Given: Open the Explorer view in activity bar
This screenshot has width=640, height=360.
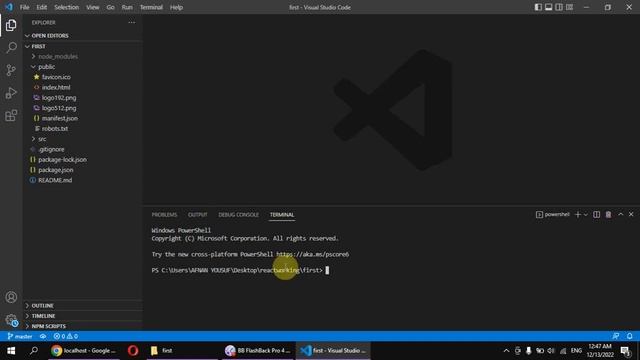Looking at the screenshot, I should [11, 25].
